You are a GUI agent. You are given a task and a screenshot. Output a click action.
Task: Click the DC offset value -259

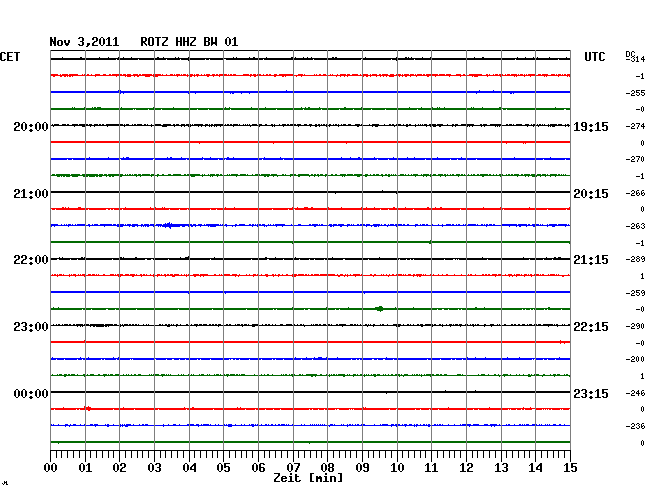pyautogui.click(x=635, y=293)
